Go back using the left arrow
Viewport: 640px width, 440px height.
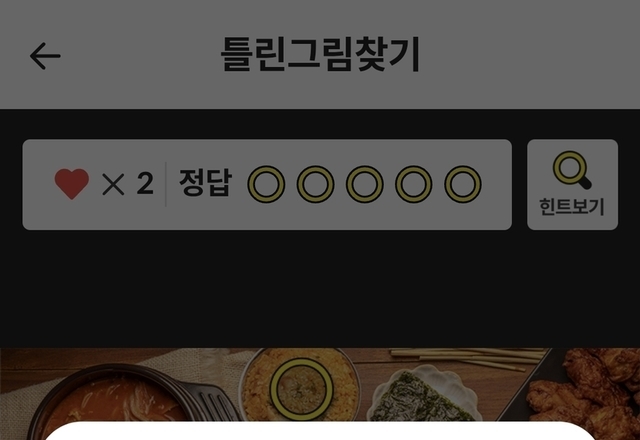[x=45, y=56]
